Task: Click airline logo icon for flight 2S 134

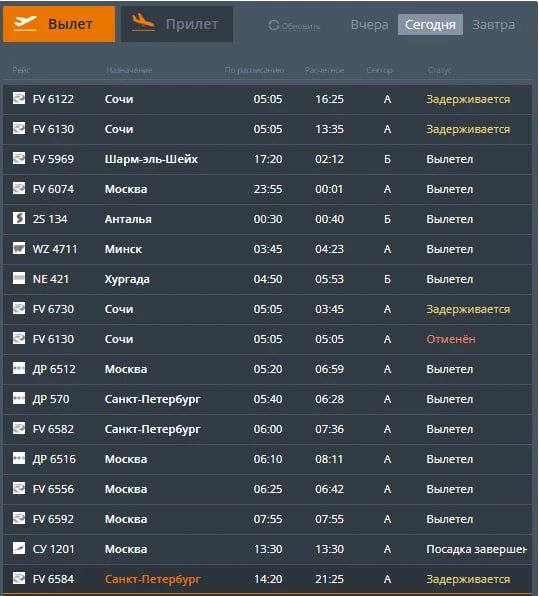Action: click(19, 218)
